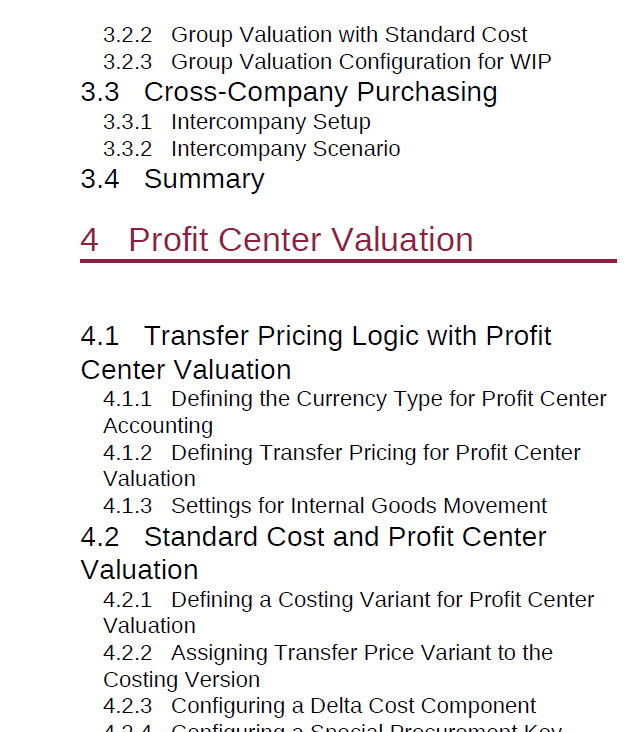
Task: Click the 3.3 section number
Action: (100, 92)
